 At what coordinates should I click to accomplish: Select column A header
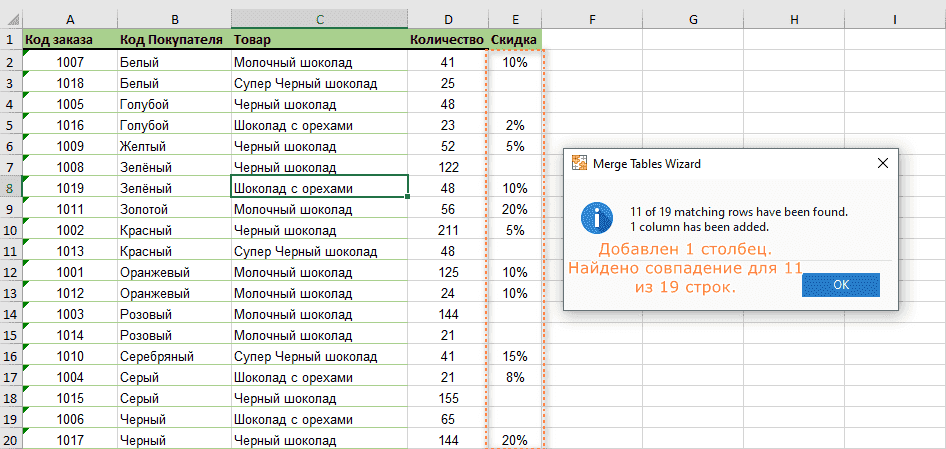point(69,19)
